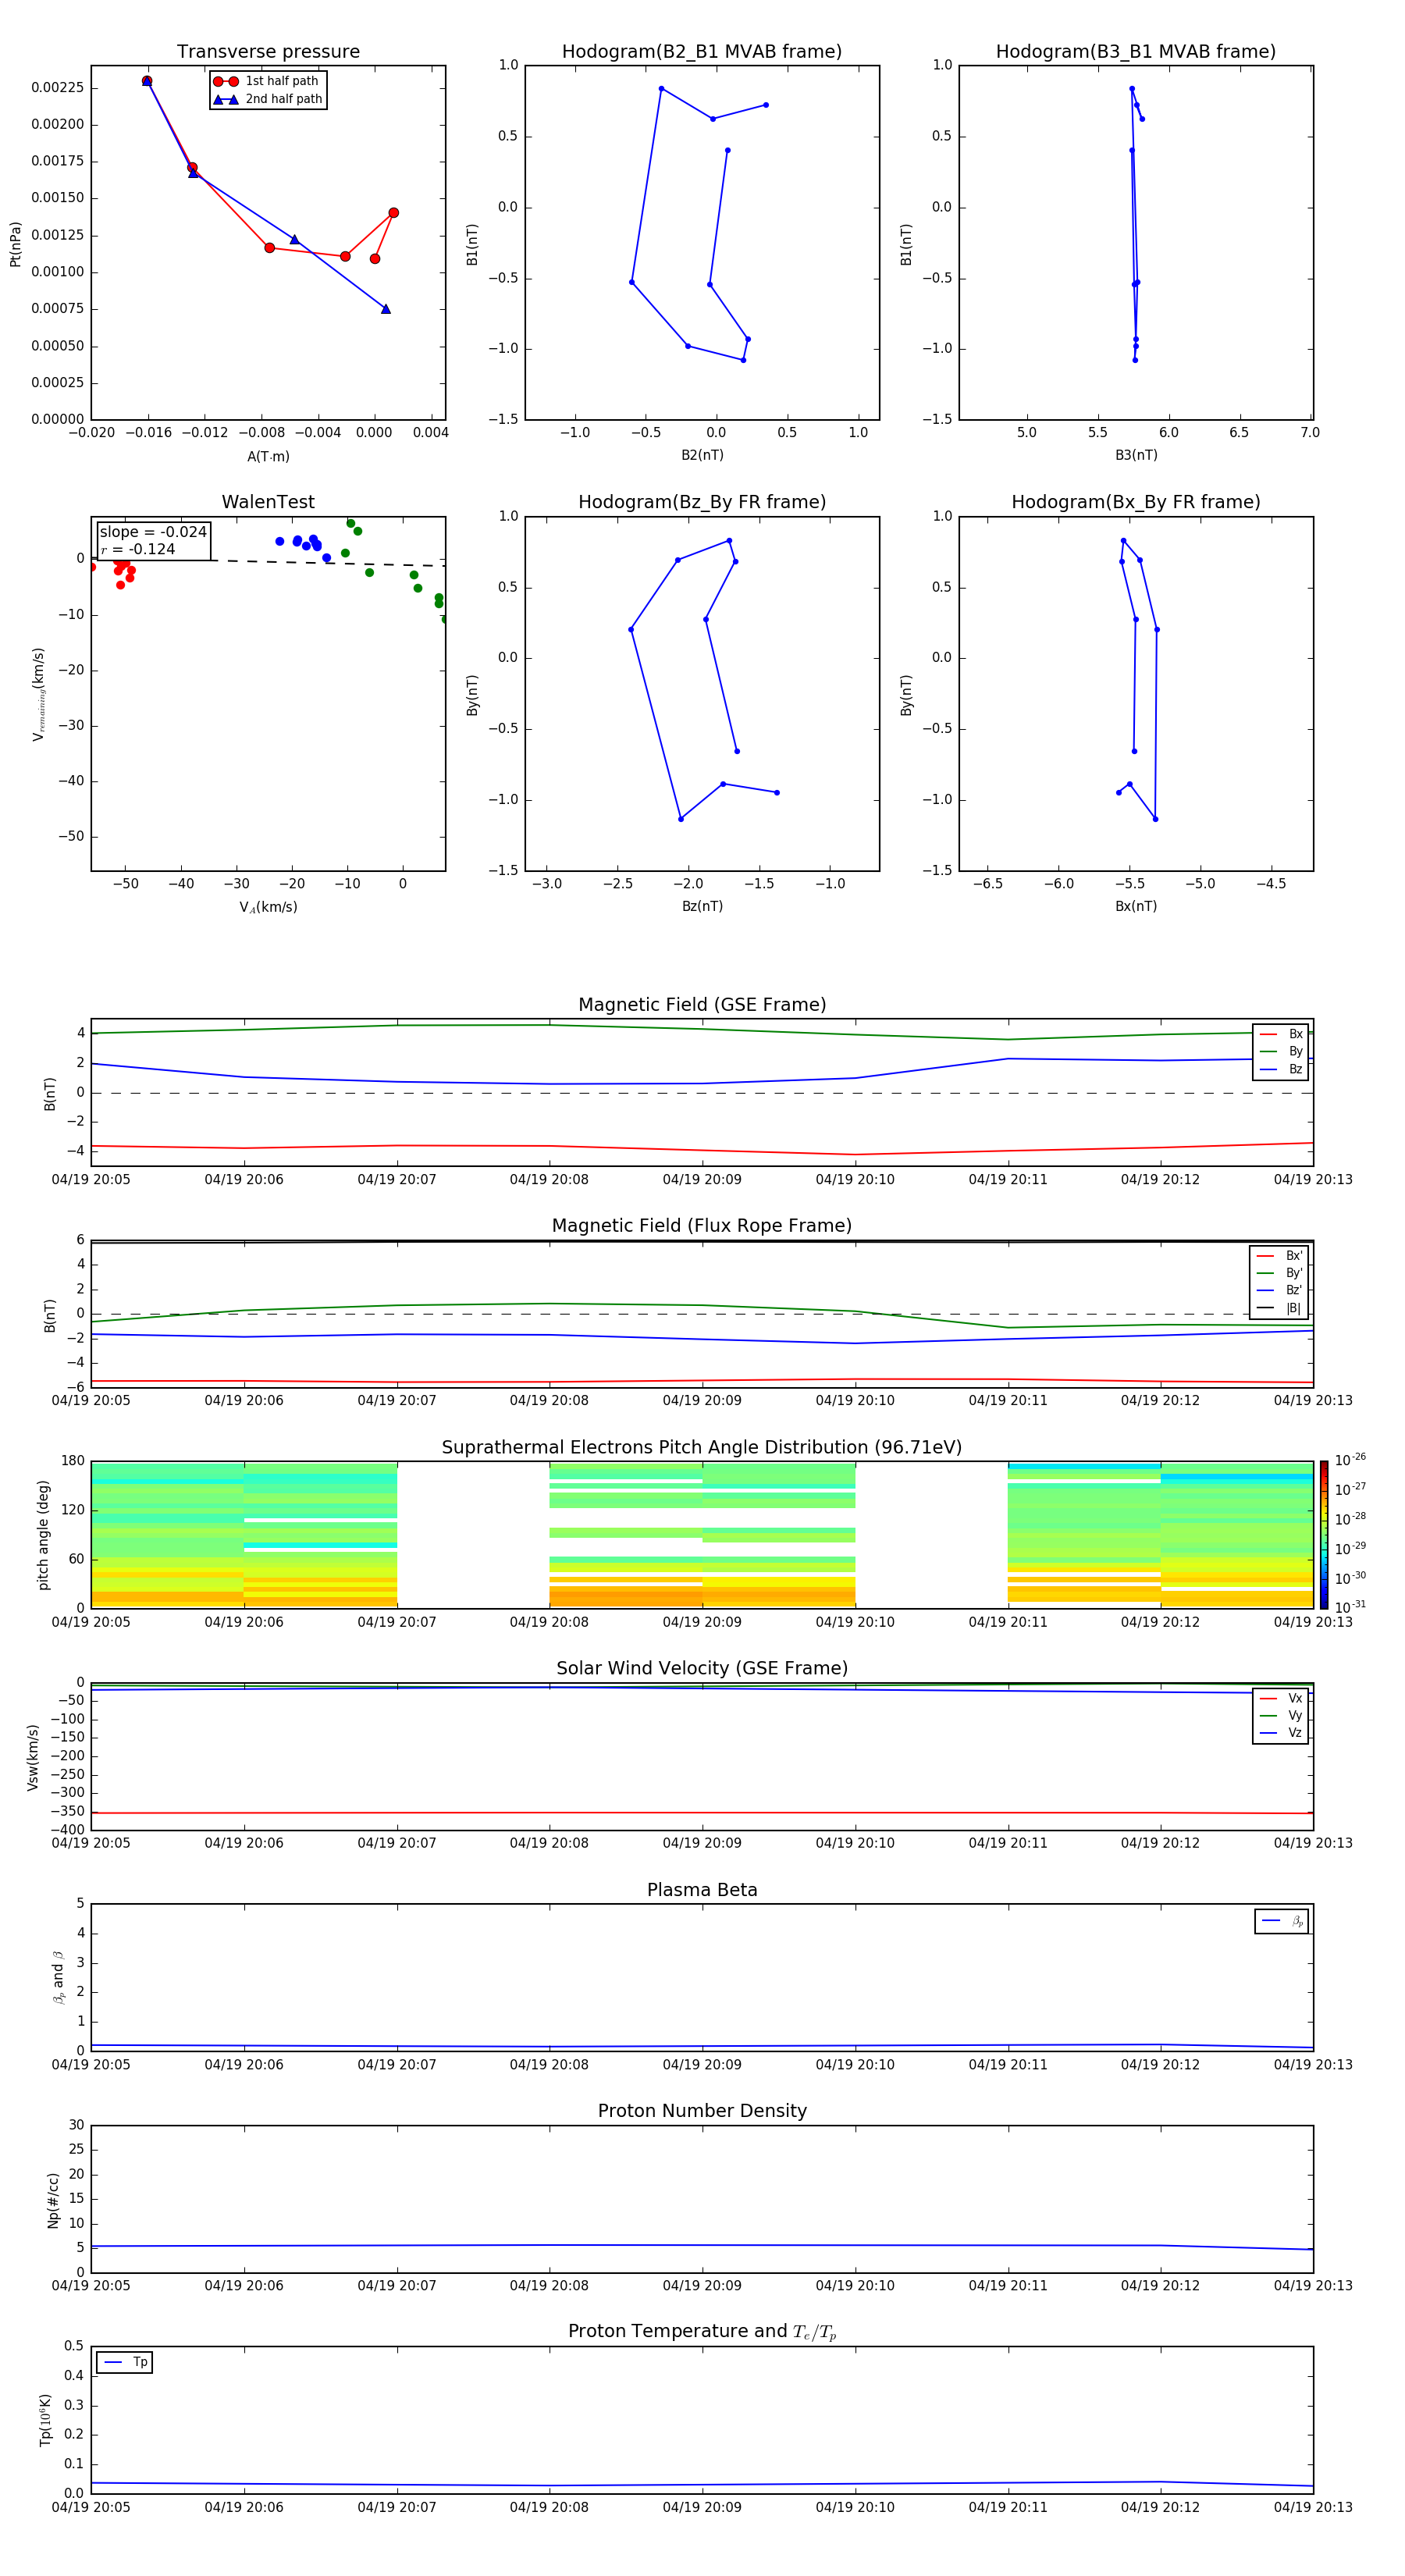Click the '2nd half path' legend entry
Image resolution: width=1405 pixels, height=2576 pixels.
267,99
